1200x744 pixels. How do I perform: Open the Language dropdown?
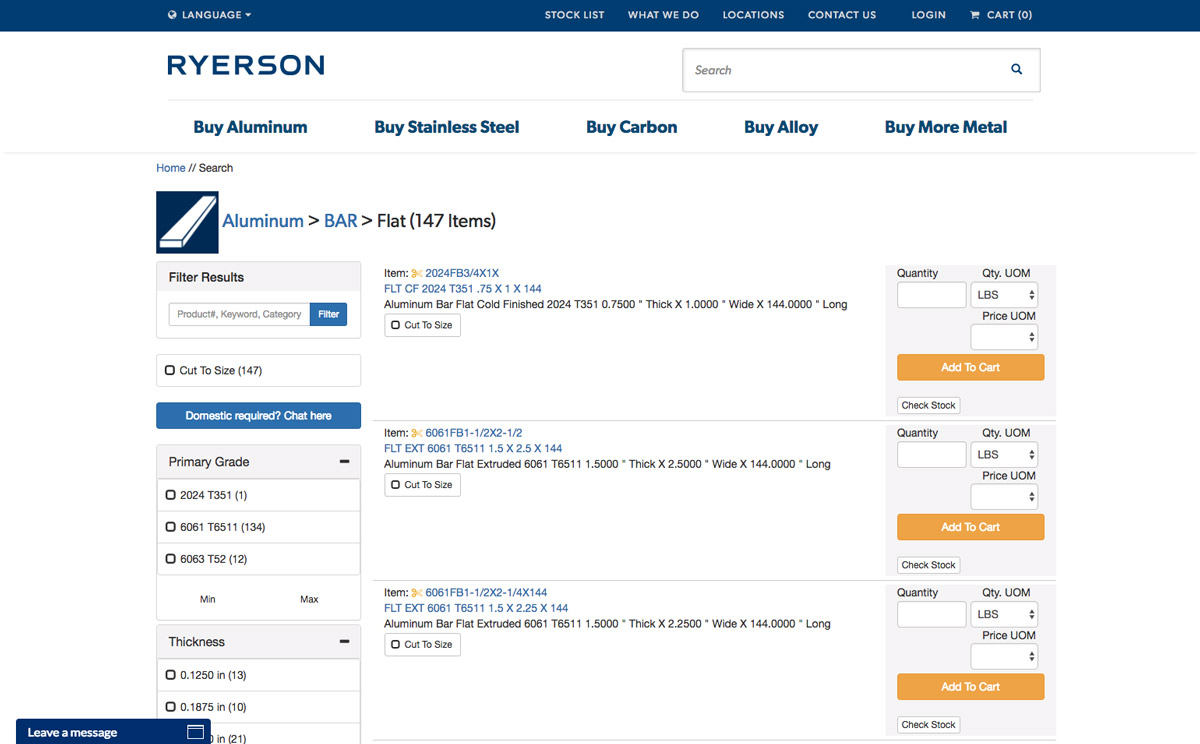tap(209, 15)
